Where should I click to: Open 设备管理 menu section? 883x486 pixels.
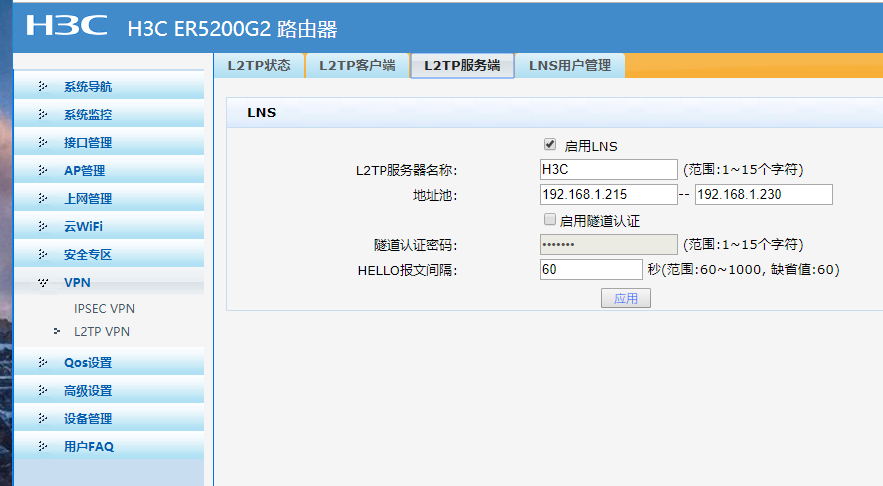pos(109,418)
